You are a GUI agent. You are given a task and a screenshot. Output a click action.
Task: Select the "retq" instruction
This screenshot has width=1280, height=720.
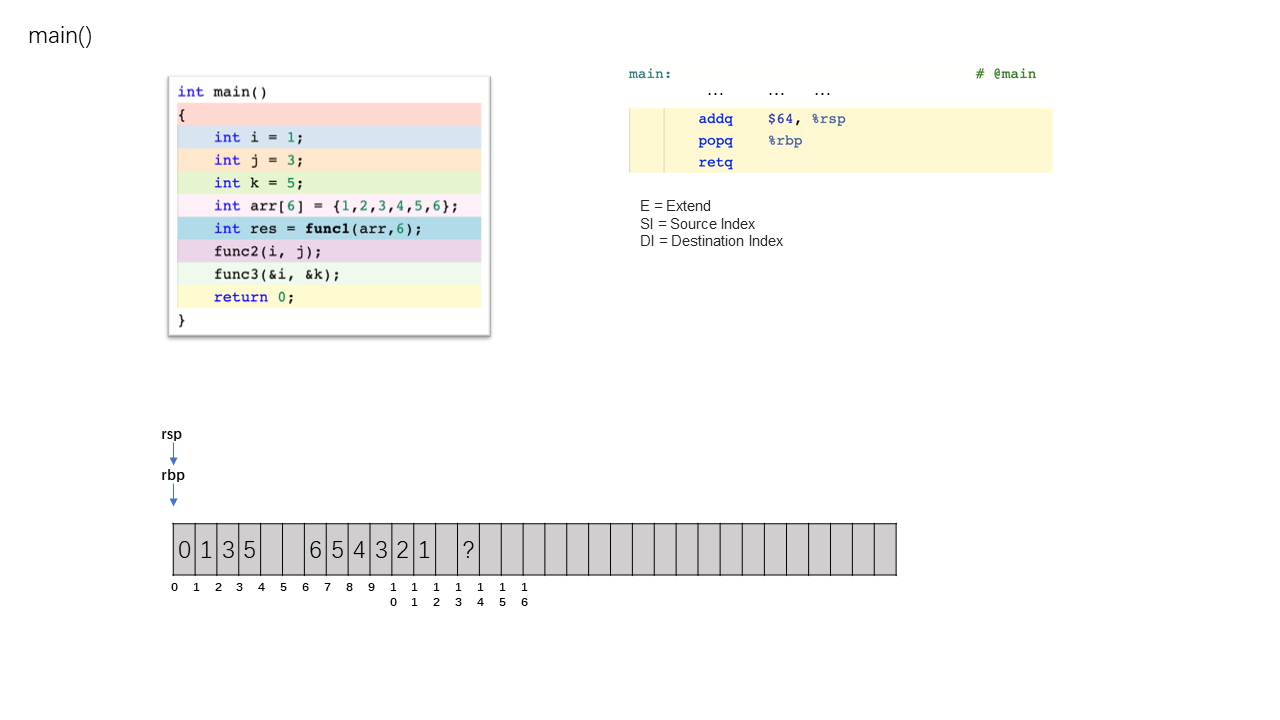pyautogui.click(x=716, y=163)
